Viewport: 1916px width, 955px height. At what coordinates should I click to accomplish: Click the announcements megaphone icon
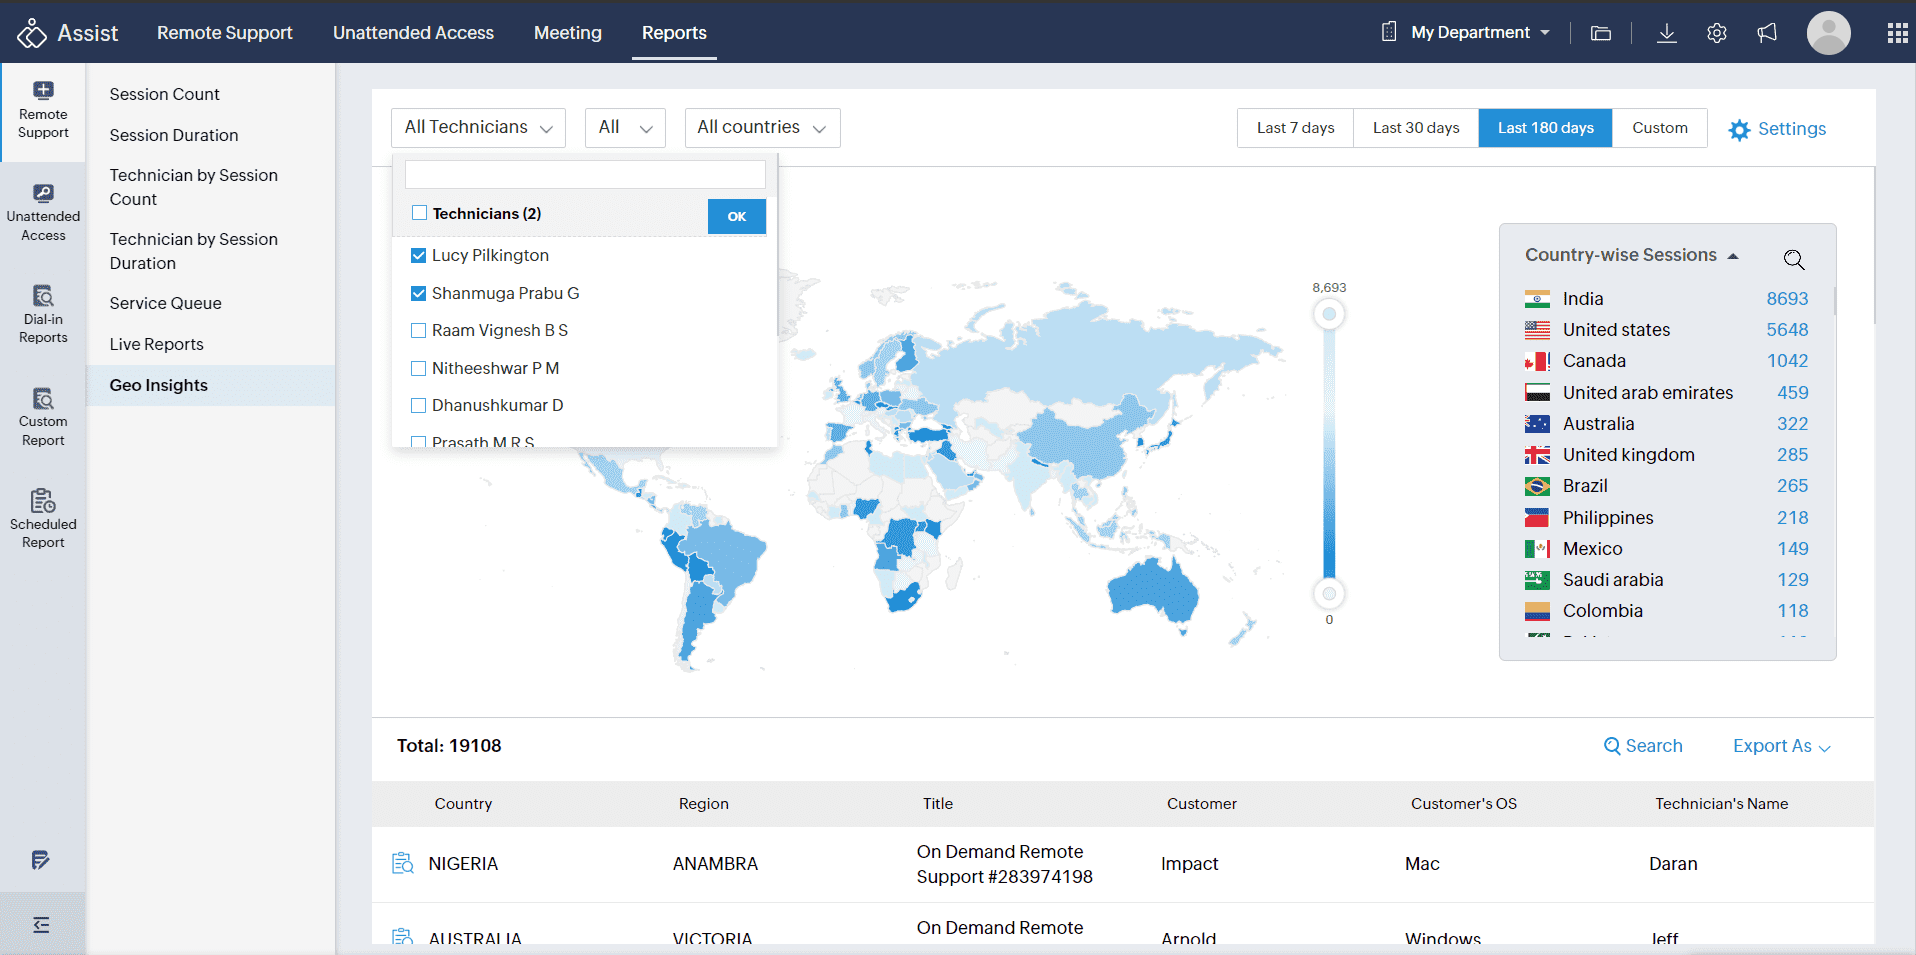(x=1767, y=33)
